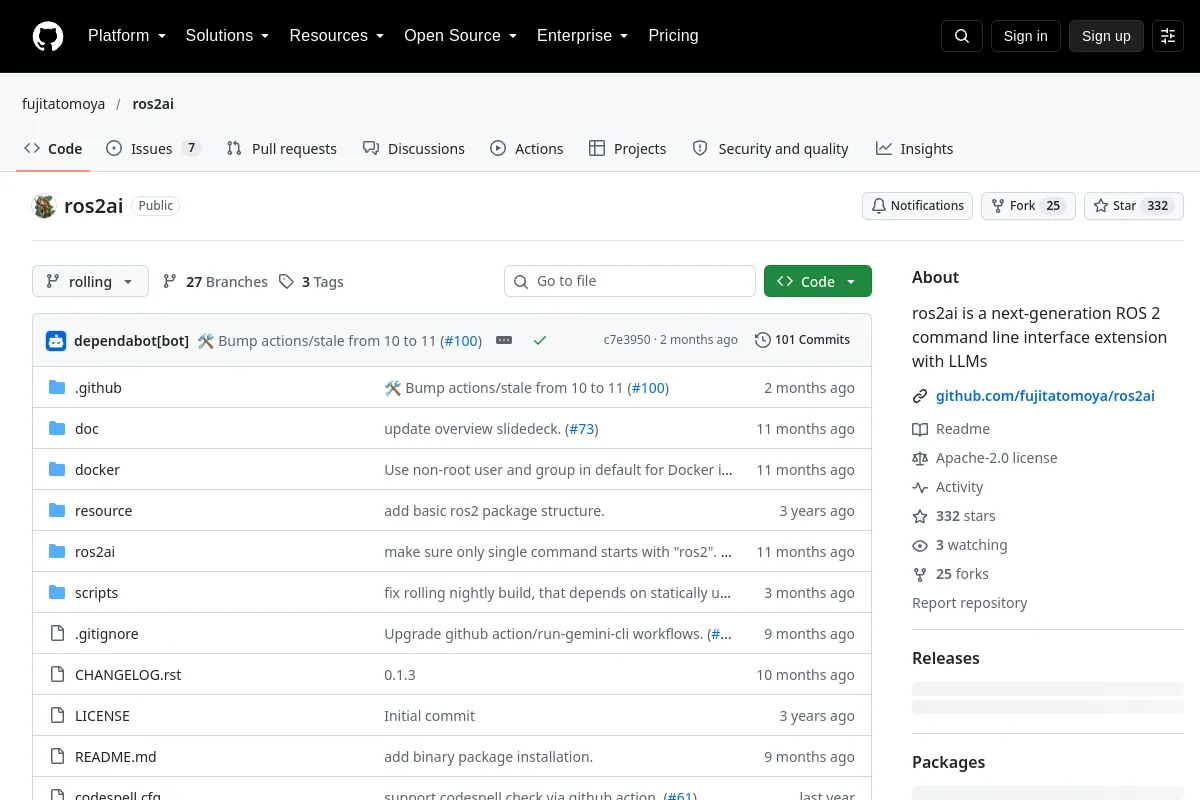Open the docker folder

coord(97,470)
